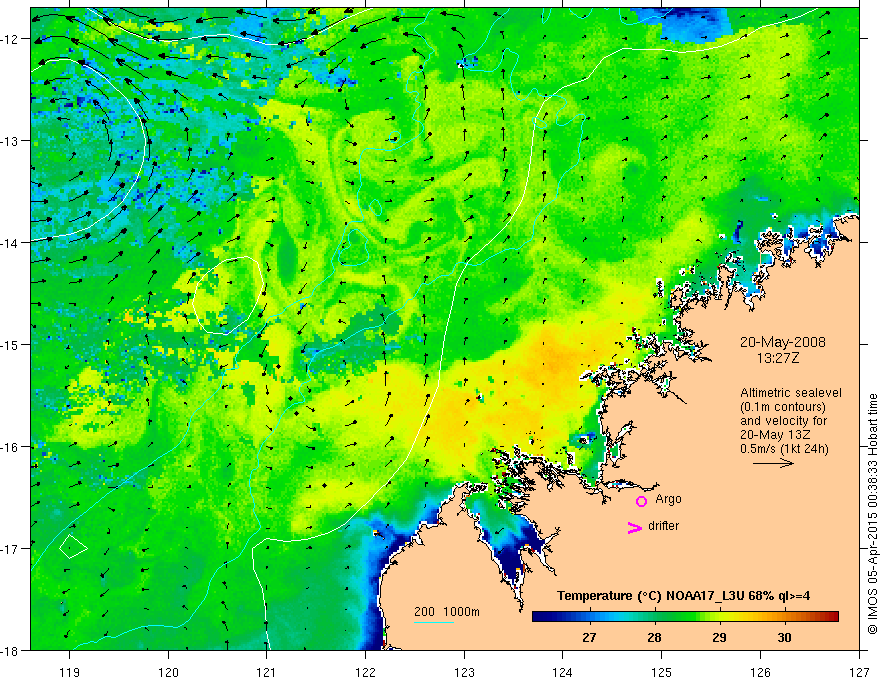Click latitude axis label '-13'
This screenshot has width=880, height=680.
[x=10, y=141]
